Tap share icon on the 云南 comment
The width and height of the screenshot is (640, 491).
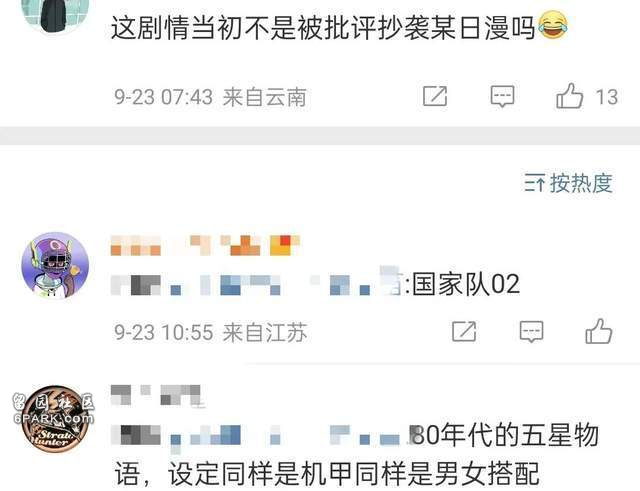[x=435, y=96]
